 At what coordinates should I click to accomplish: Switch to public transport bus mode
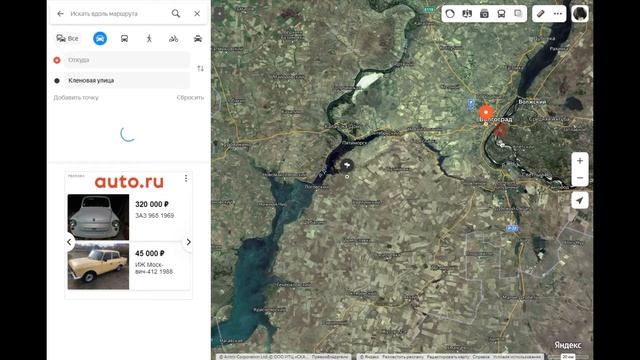124,38
